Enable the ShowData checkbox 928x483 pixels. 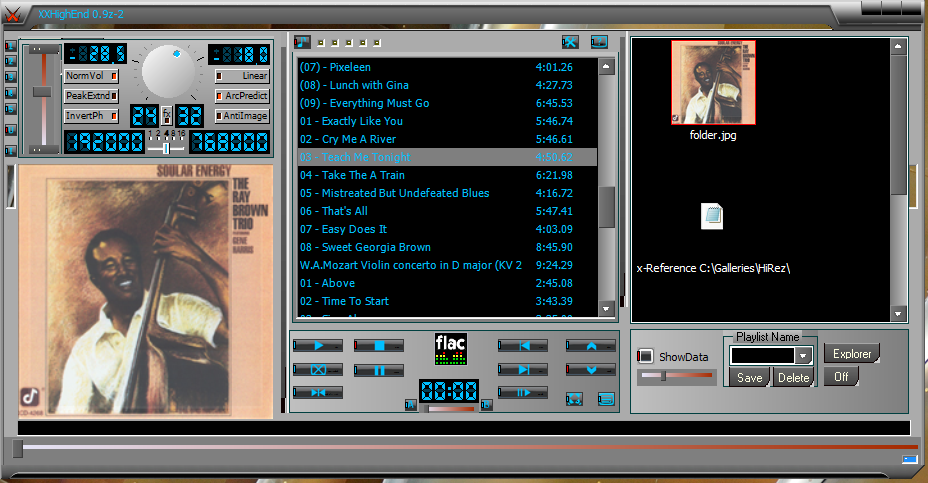click(645, 356)
